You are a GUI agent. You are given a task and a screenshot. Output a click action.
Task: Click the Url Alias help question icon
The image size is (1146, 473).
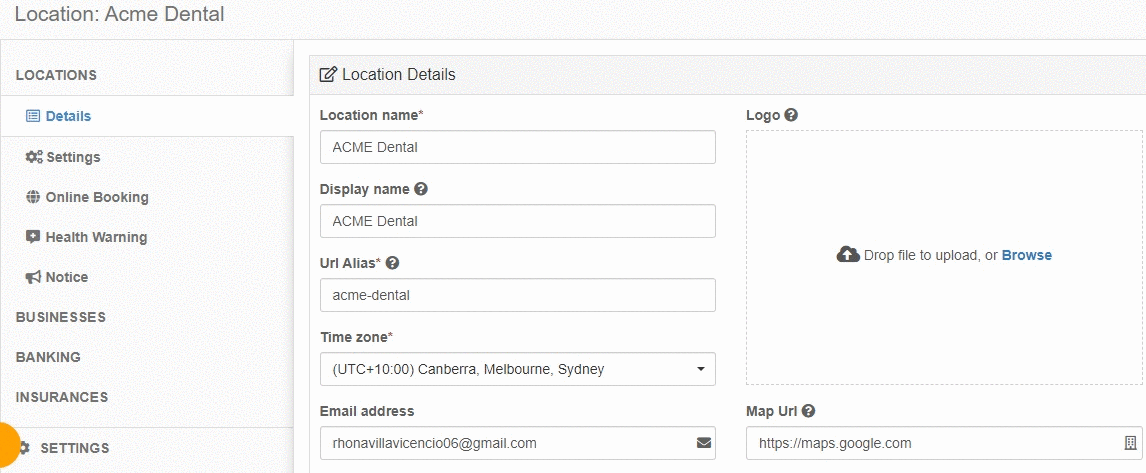pos(392,262)
